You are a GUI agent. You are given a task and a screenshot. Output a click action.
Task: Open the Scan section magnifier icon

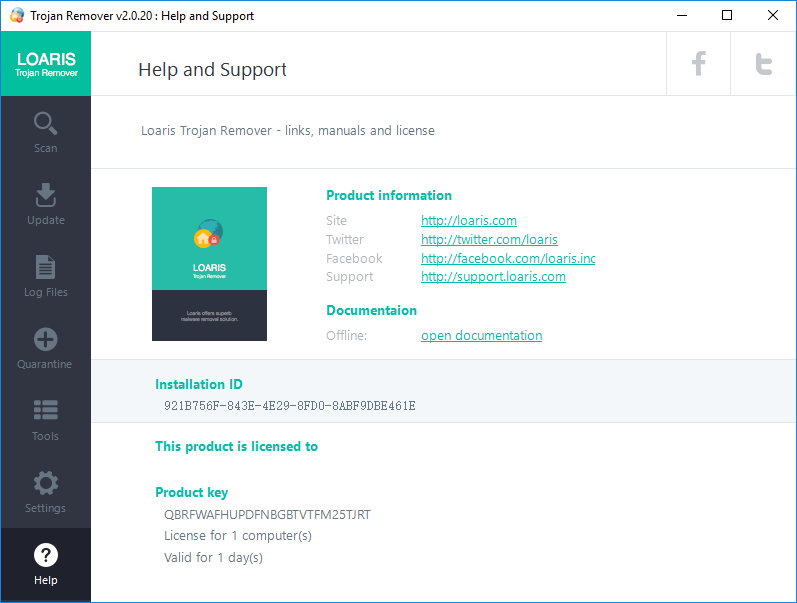45,124
